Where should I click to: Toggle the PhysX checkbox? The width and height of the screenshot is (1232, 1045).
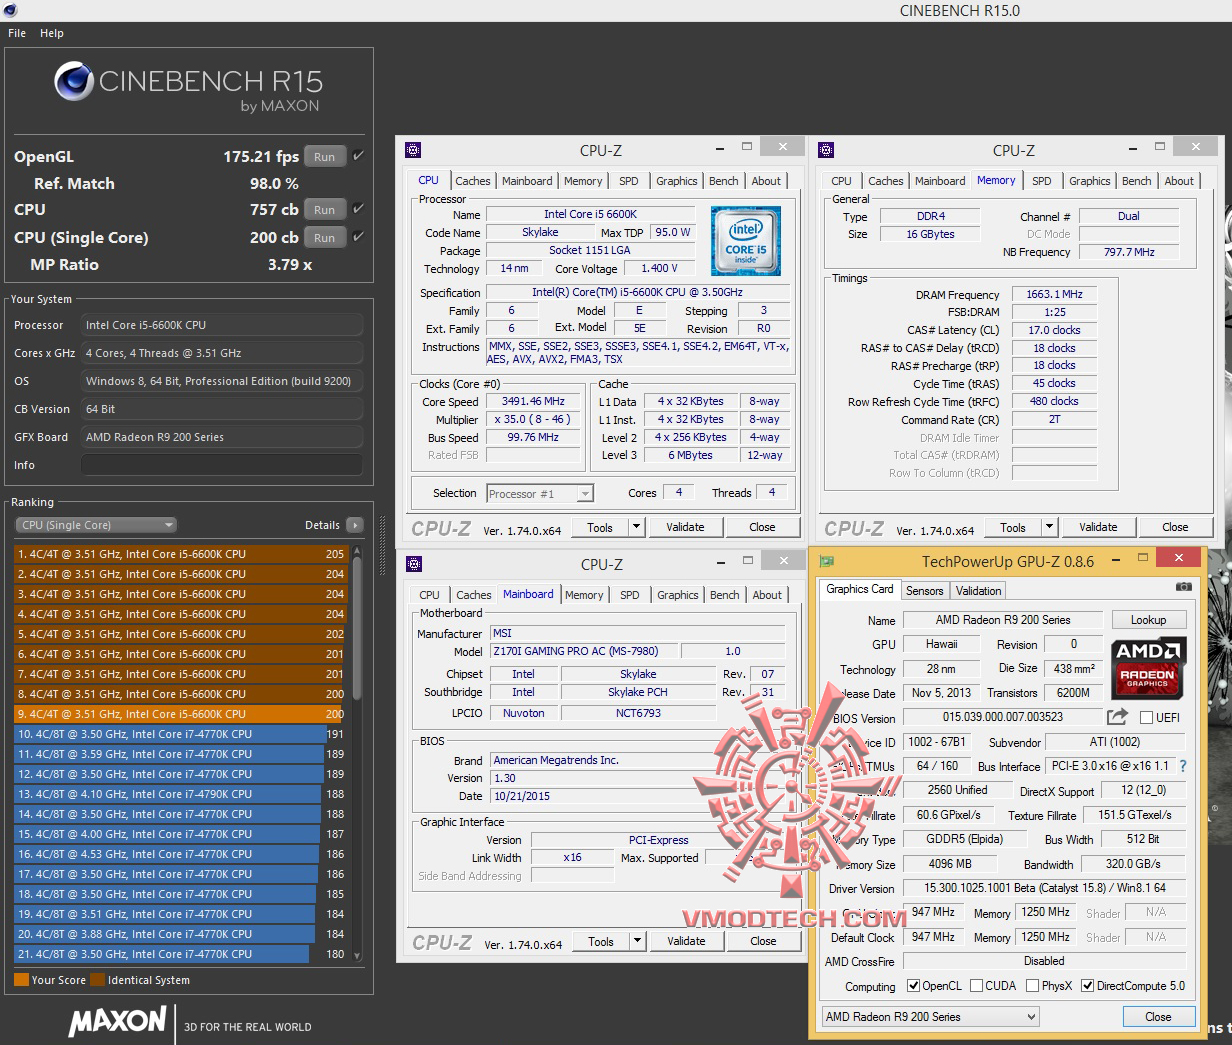click(1032, 985)
